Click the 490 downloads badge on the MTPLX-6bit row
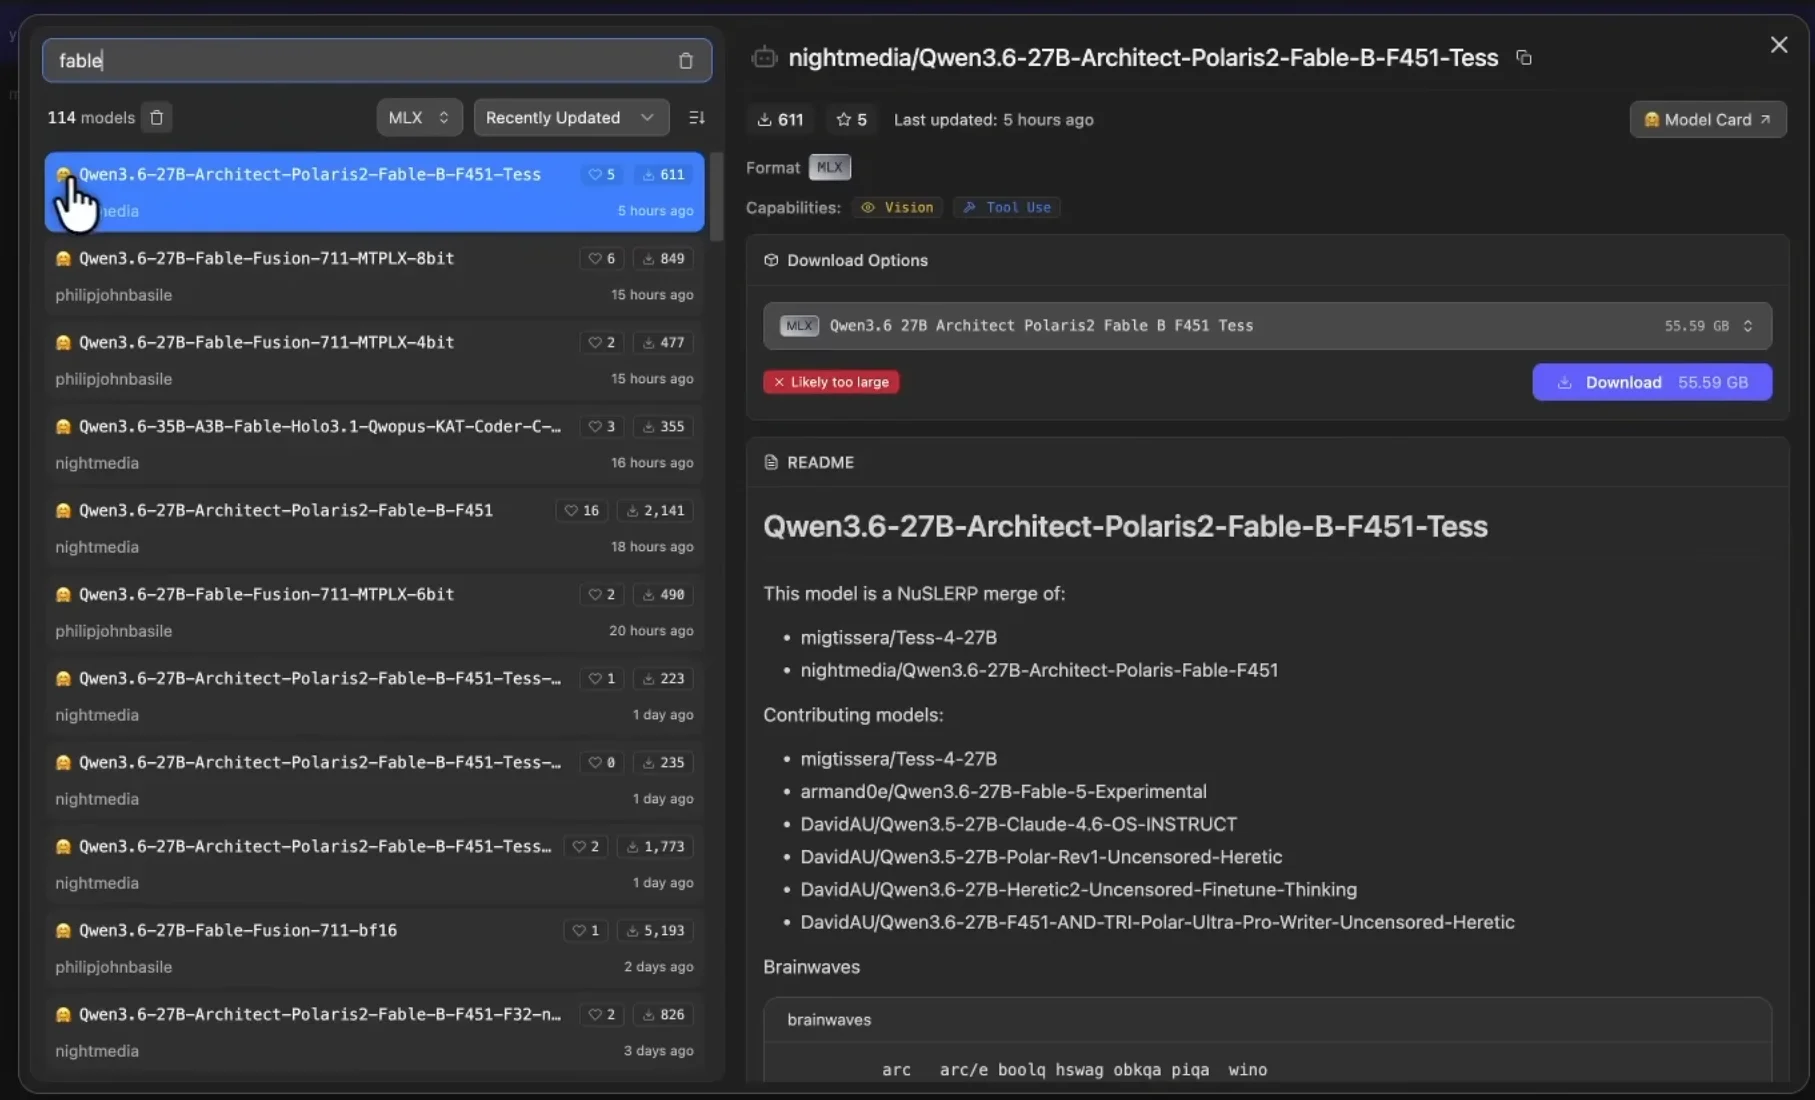This screenshot has width=1815, height=1100. point(664,595)
